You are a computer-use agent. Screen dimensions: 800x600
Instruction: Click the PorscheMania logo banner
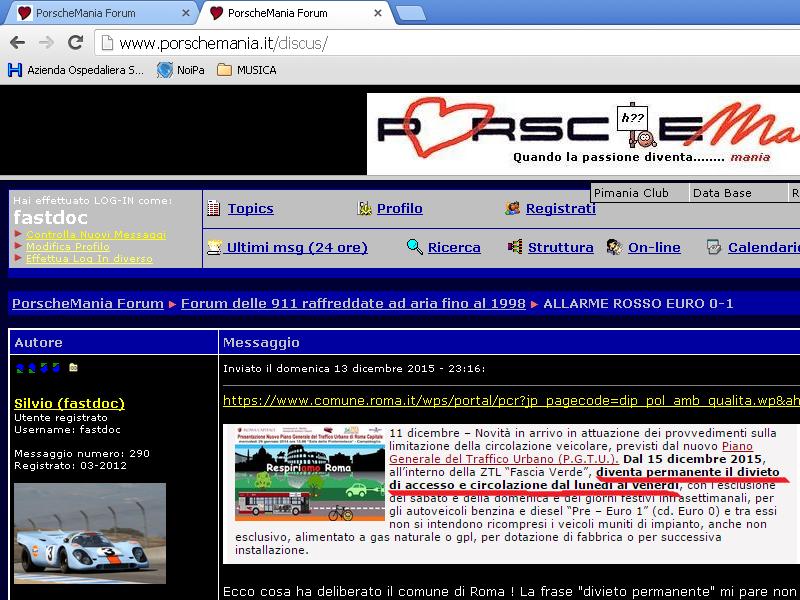(583, 134)
